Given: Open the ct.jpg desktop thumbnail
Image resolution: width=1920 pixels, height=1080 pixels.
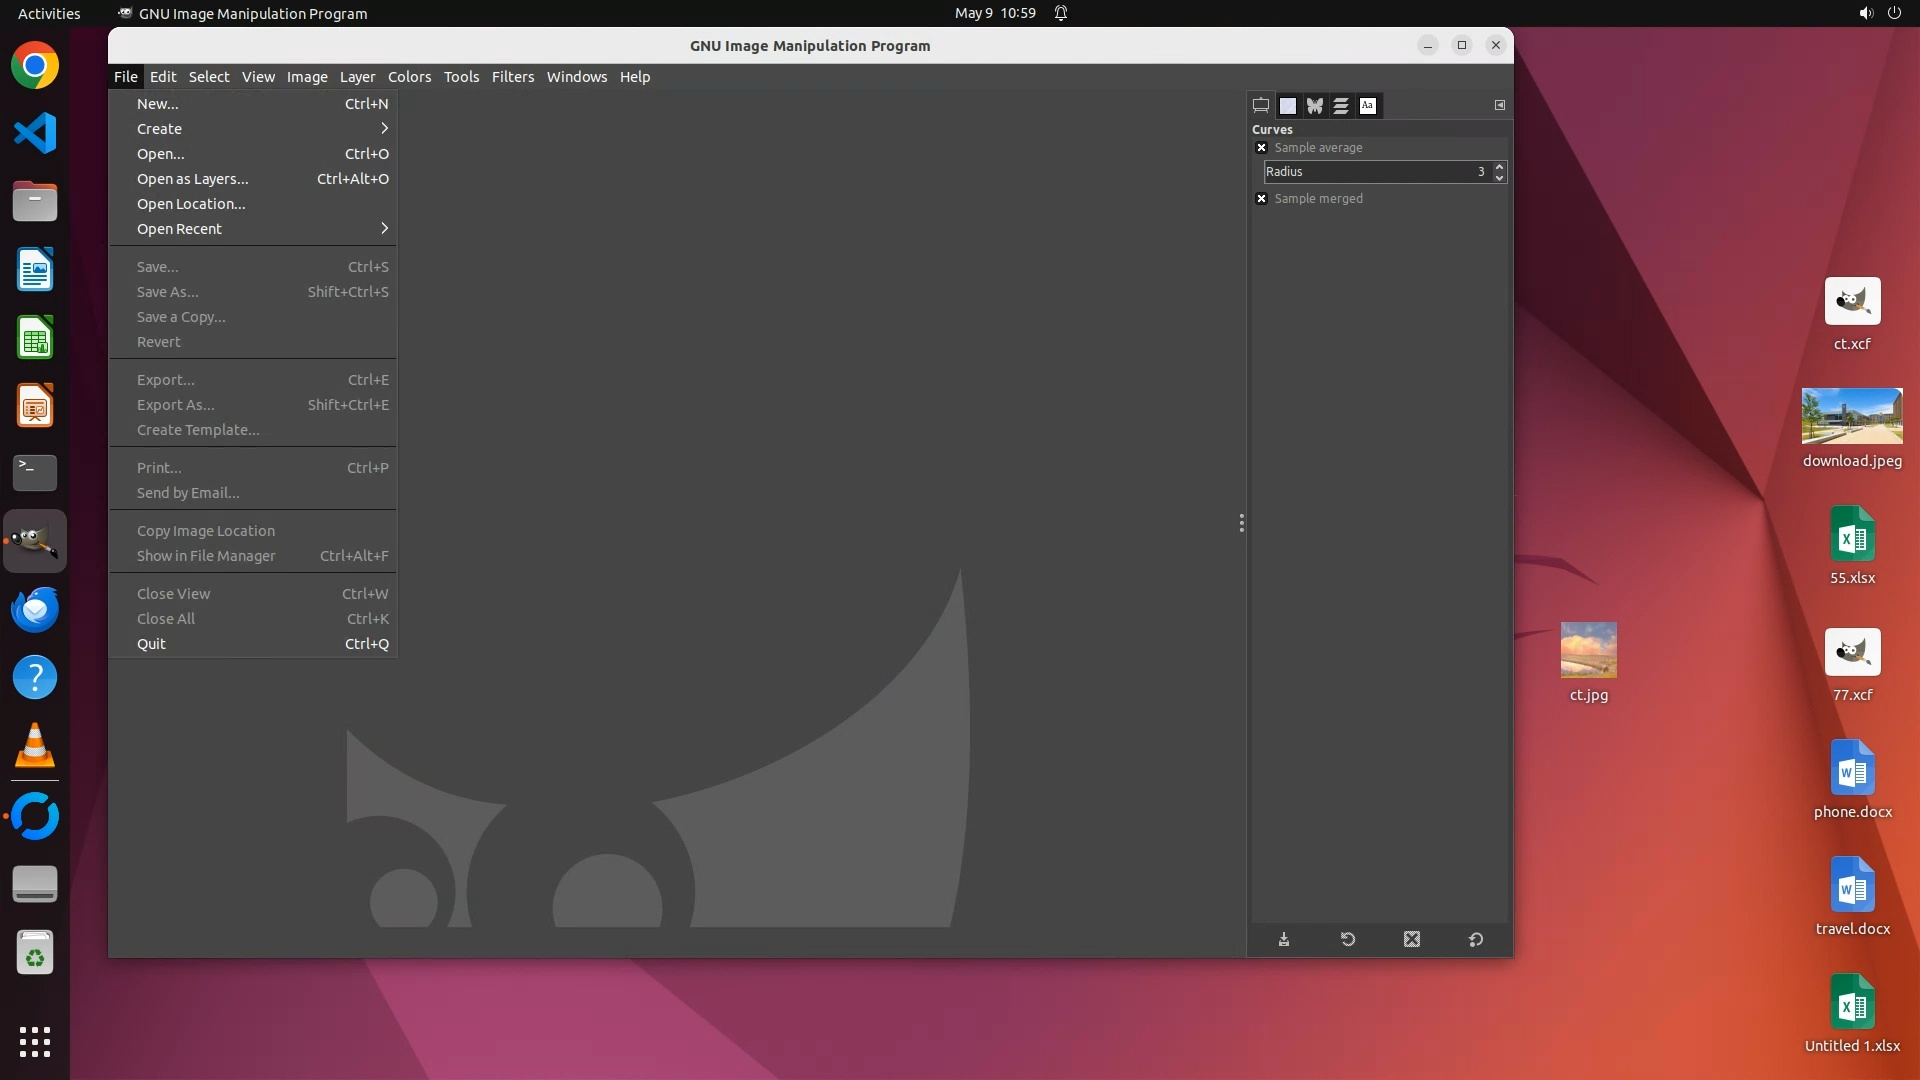Looking at the screenshot, I should 1588,650.
